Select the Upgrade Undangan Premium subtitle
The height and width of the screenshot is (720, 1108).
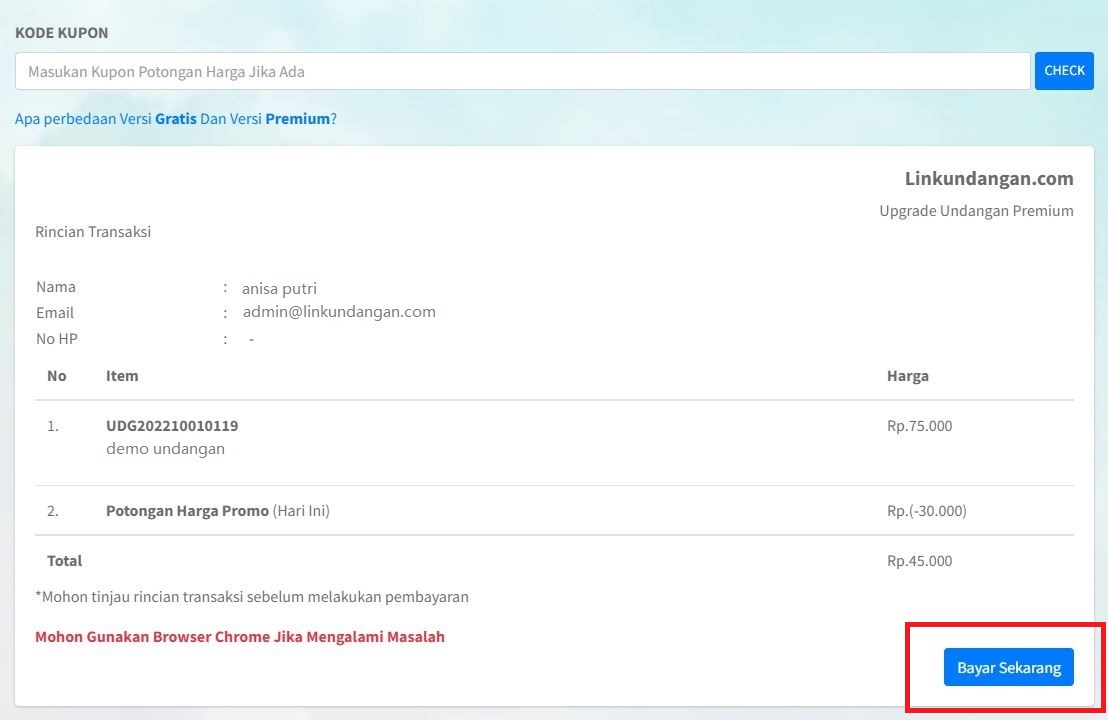point(976,211)
